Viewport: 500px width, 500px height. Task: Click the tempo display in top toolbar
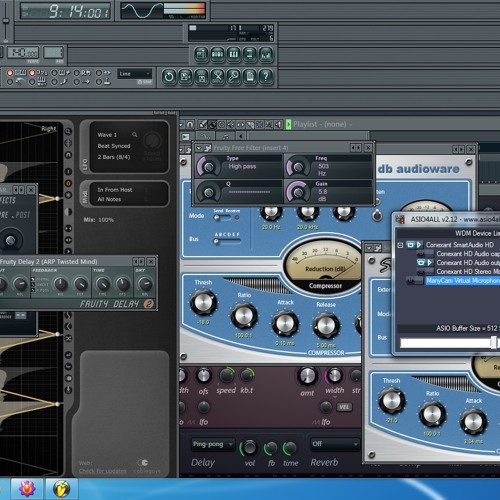pos(23,52)
